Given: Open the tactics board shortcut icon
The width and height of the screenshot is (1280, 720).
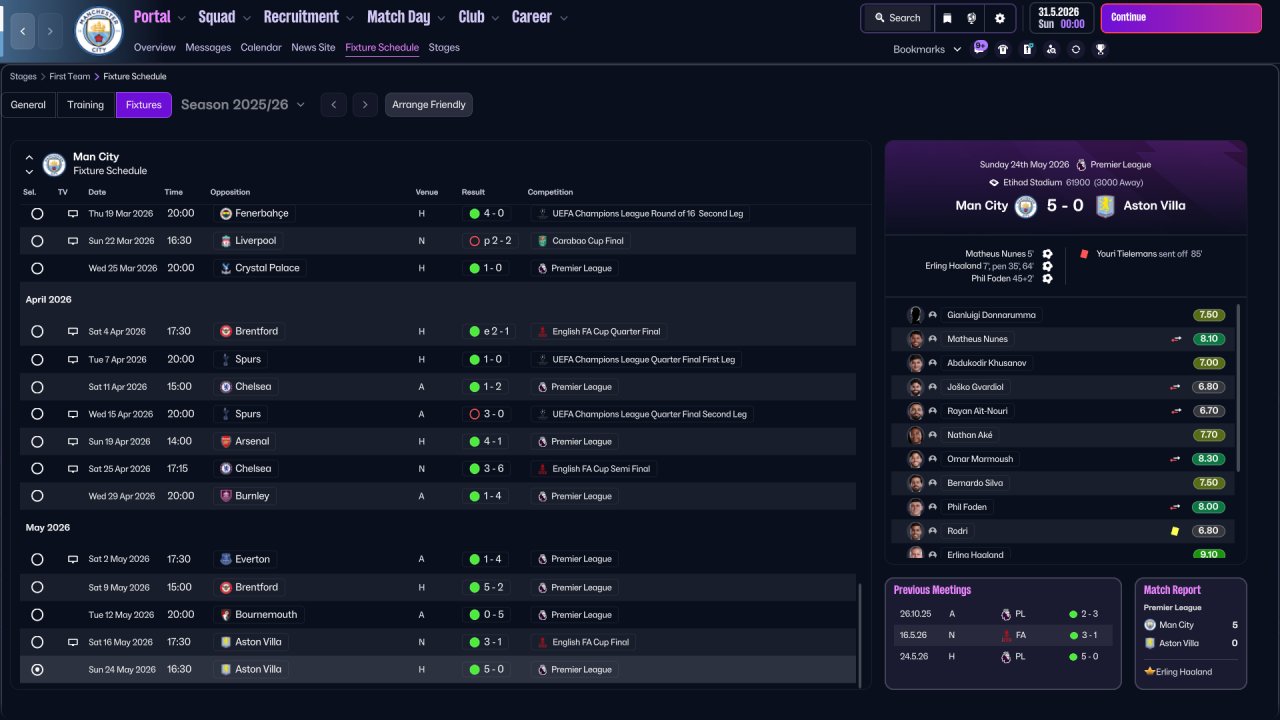Looking at the screenshot, I should coord(1027,49).
